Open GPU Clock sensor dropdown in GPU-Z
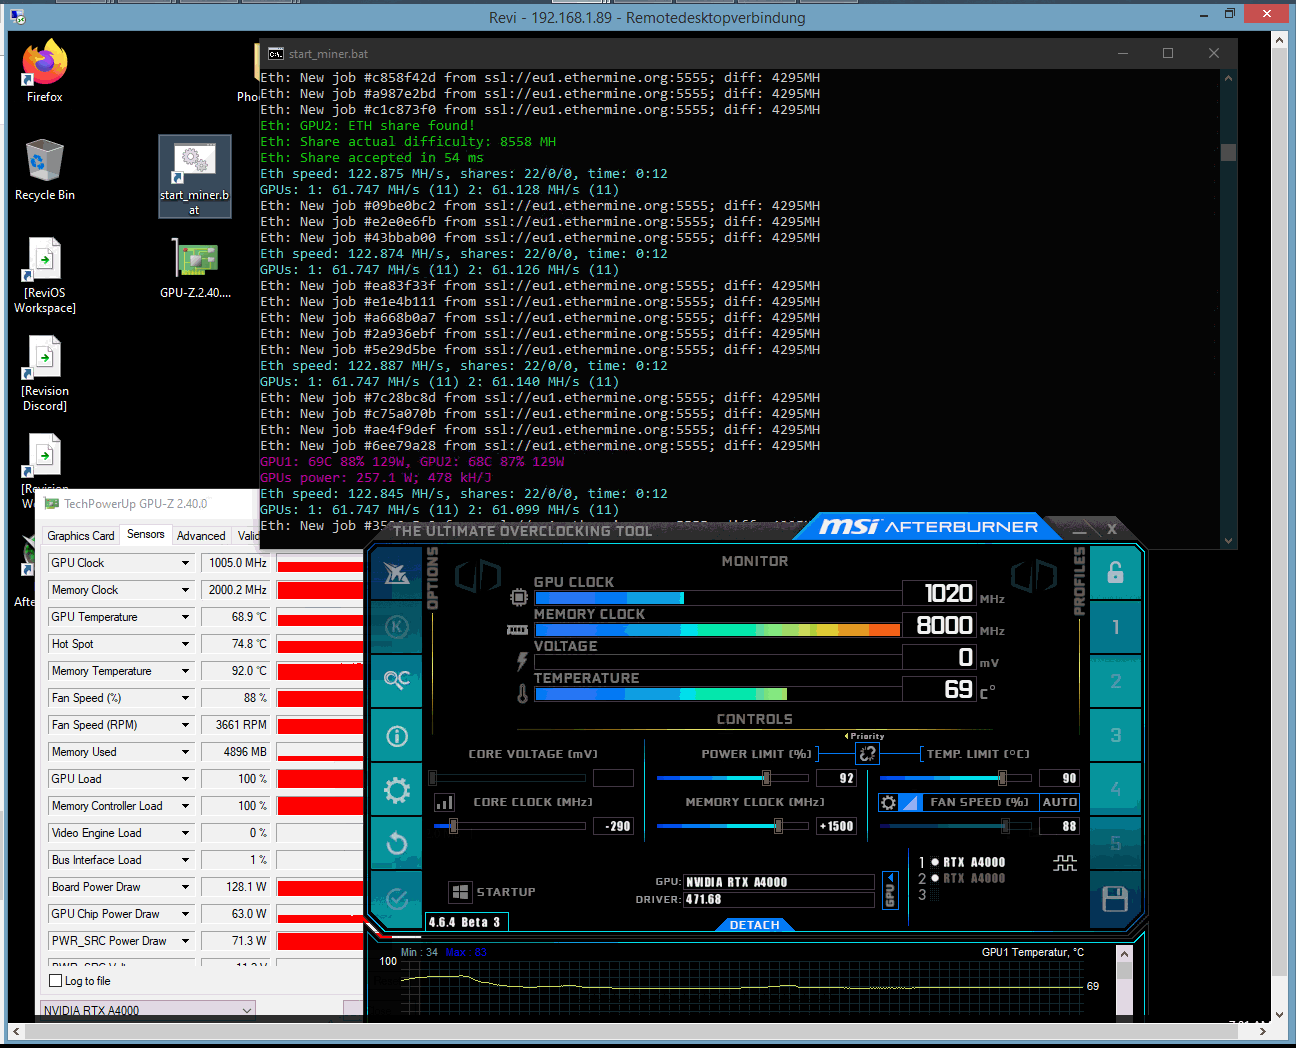The width and height of the screenshot is (1296, 1048). point(185,563)
